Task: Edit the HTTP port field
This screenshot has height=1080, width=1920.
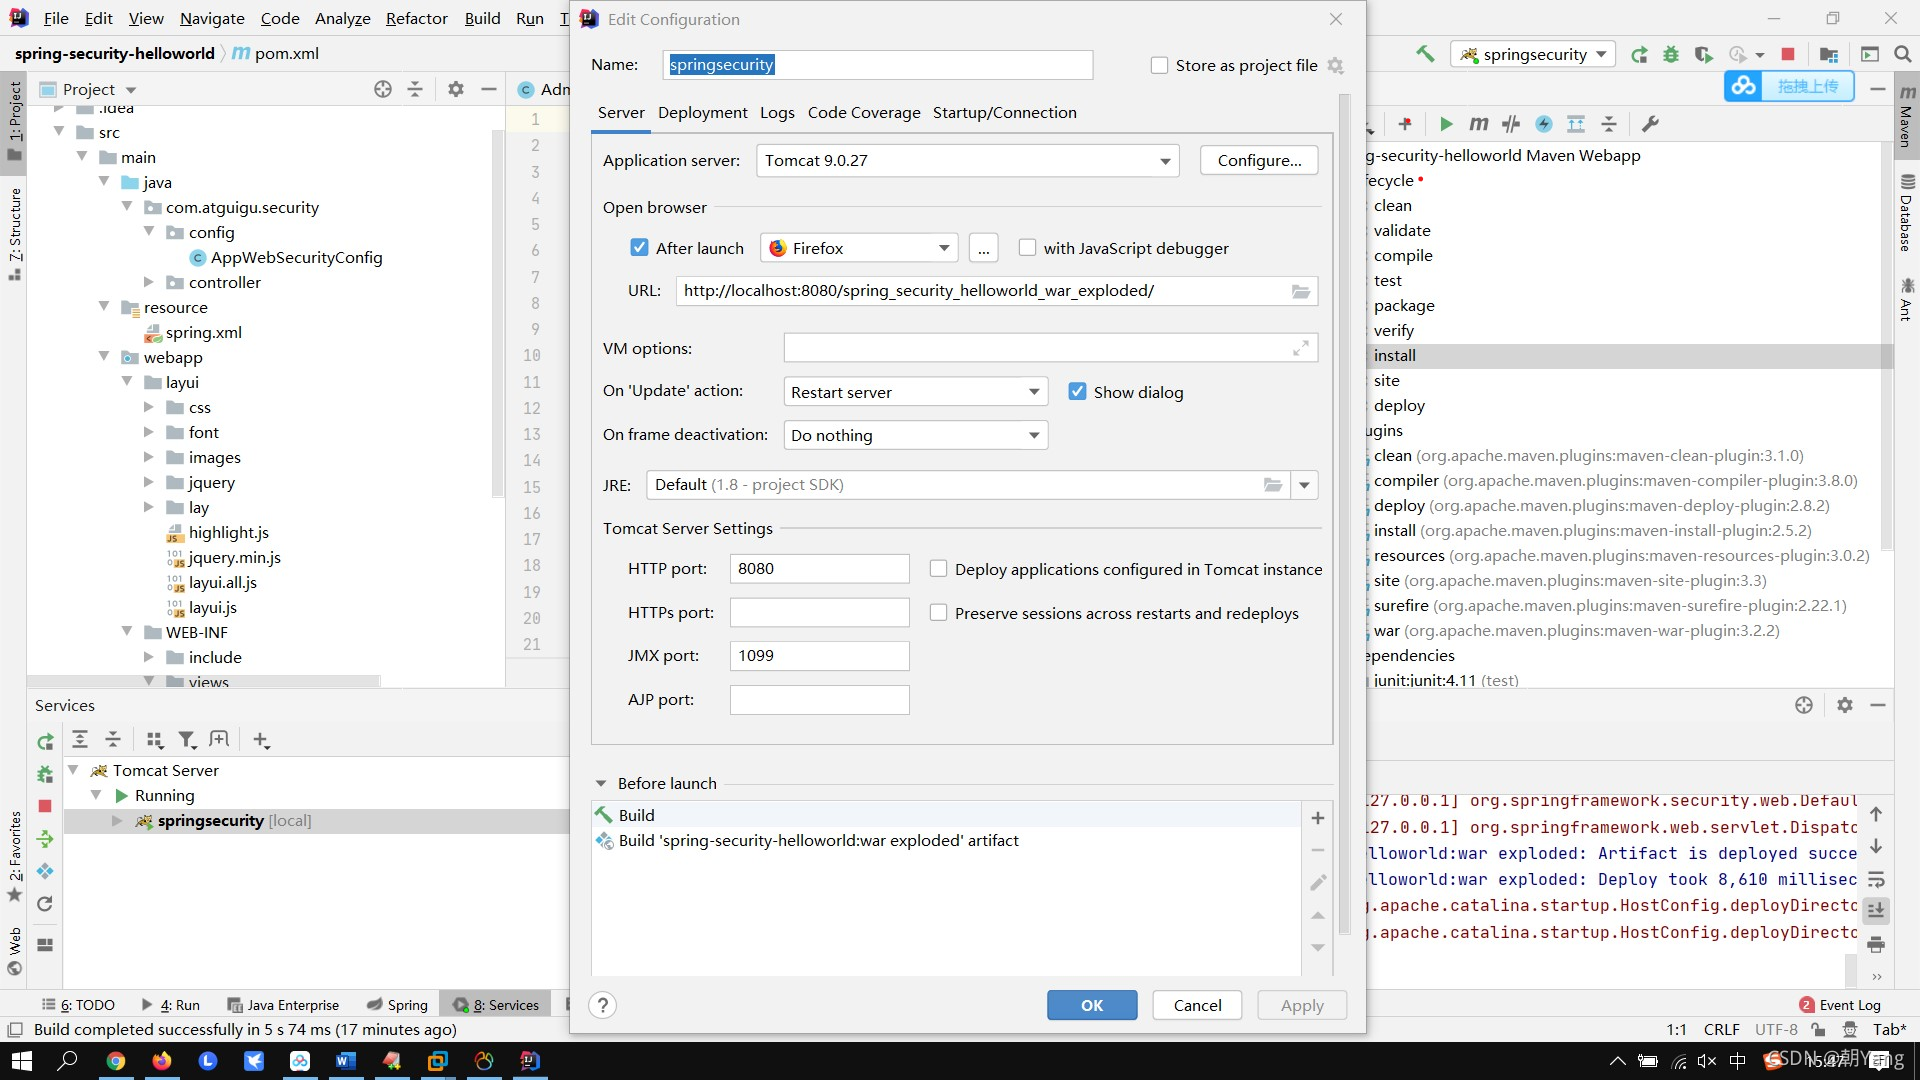Action: (819, 568)
